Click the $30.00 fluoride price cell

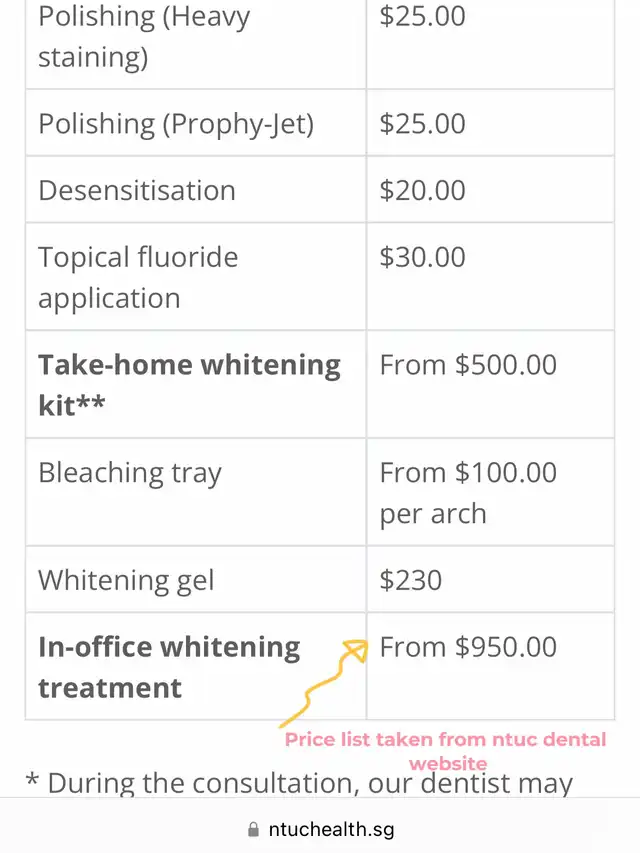[x=422, y=257]
